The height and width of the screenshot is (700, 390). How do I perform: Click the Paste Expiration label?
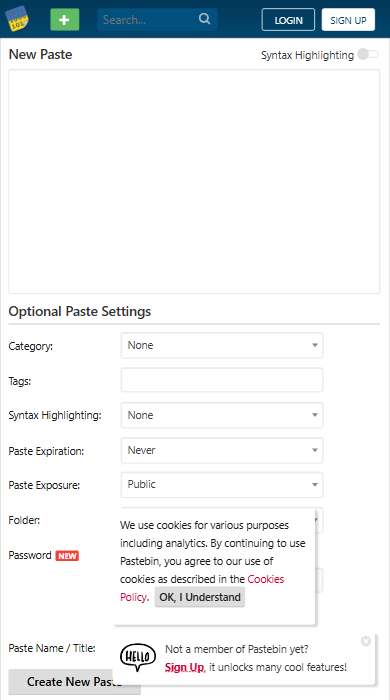pos(46,451)
